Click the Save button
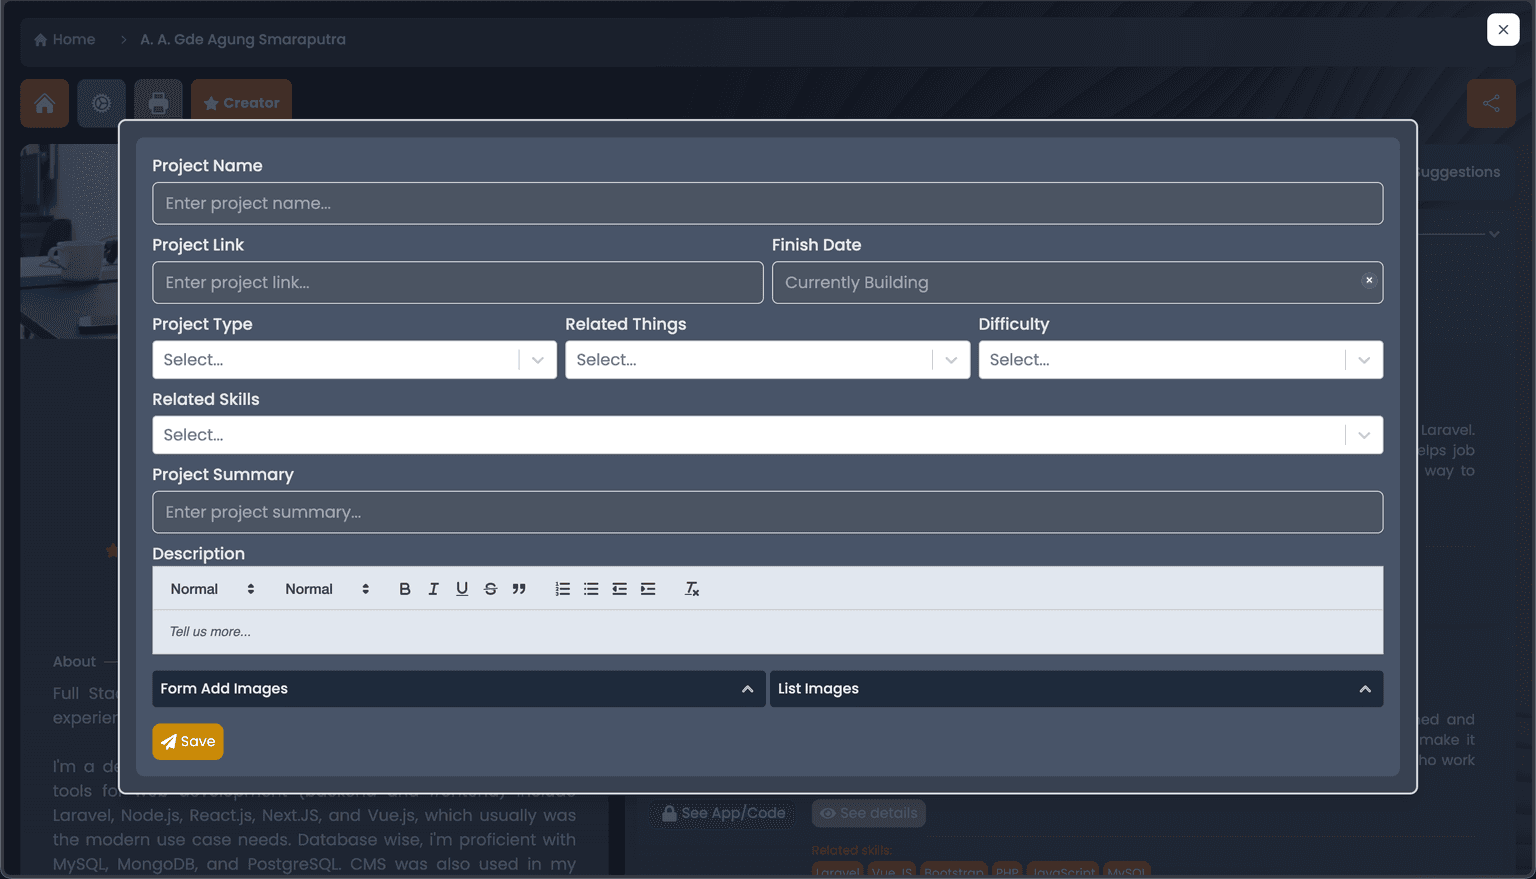 coord(187,741)
